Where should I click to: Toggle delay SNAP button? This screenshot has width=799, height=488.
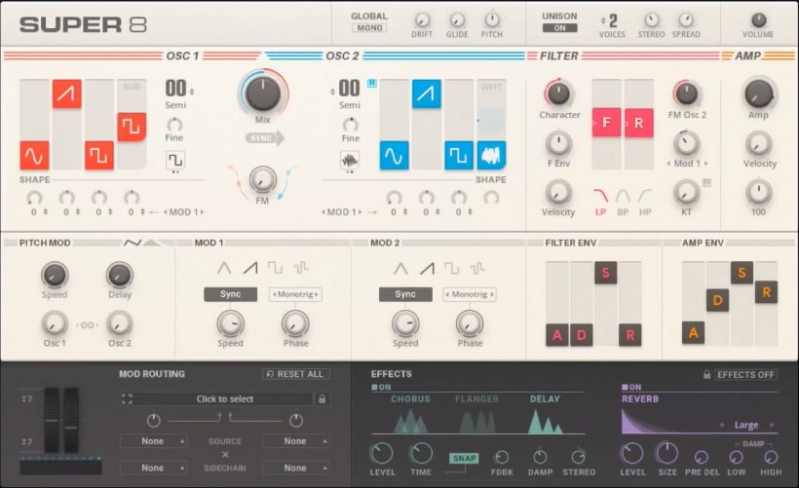coord(464,458)
